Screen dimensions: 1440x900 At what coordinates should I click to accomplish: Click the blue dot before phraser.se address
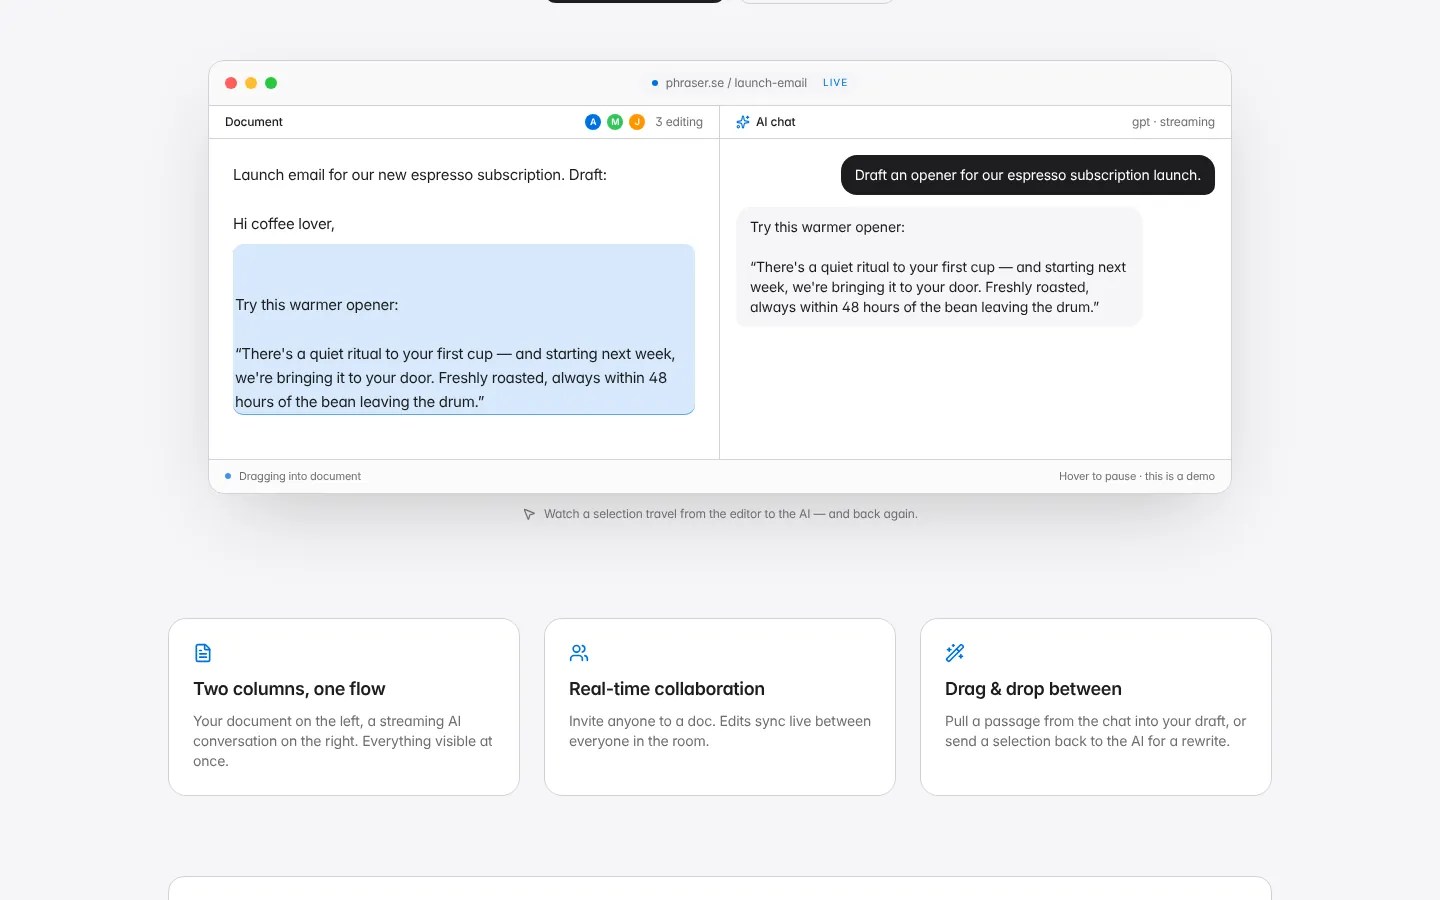(x=655, y=83)
